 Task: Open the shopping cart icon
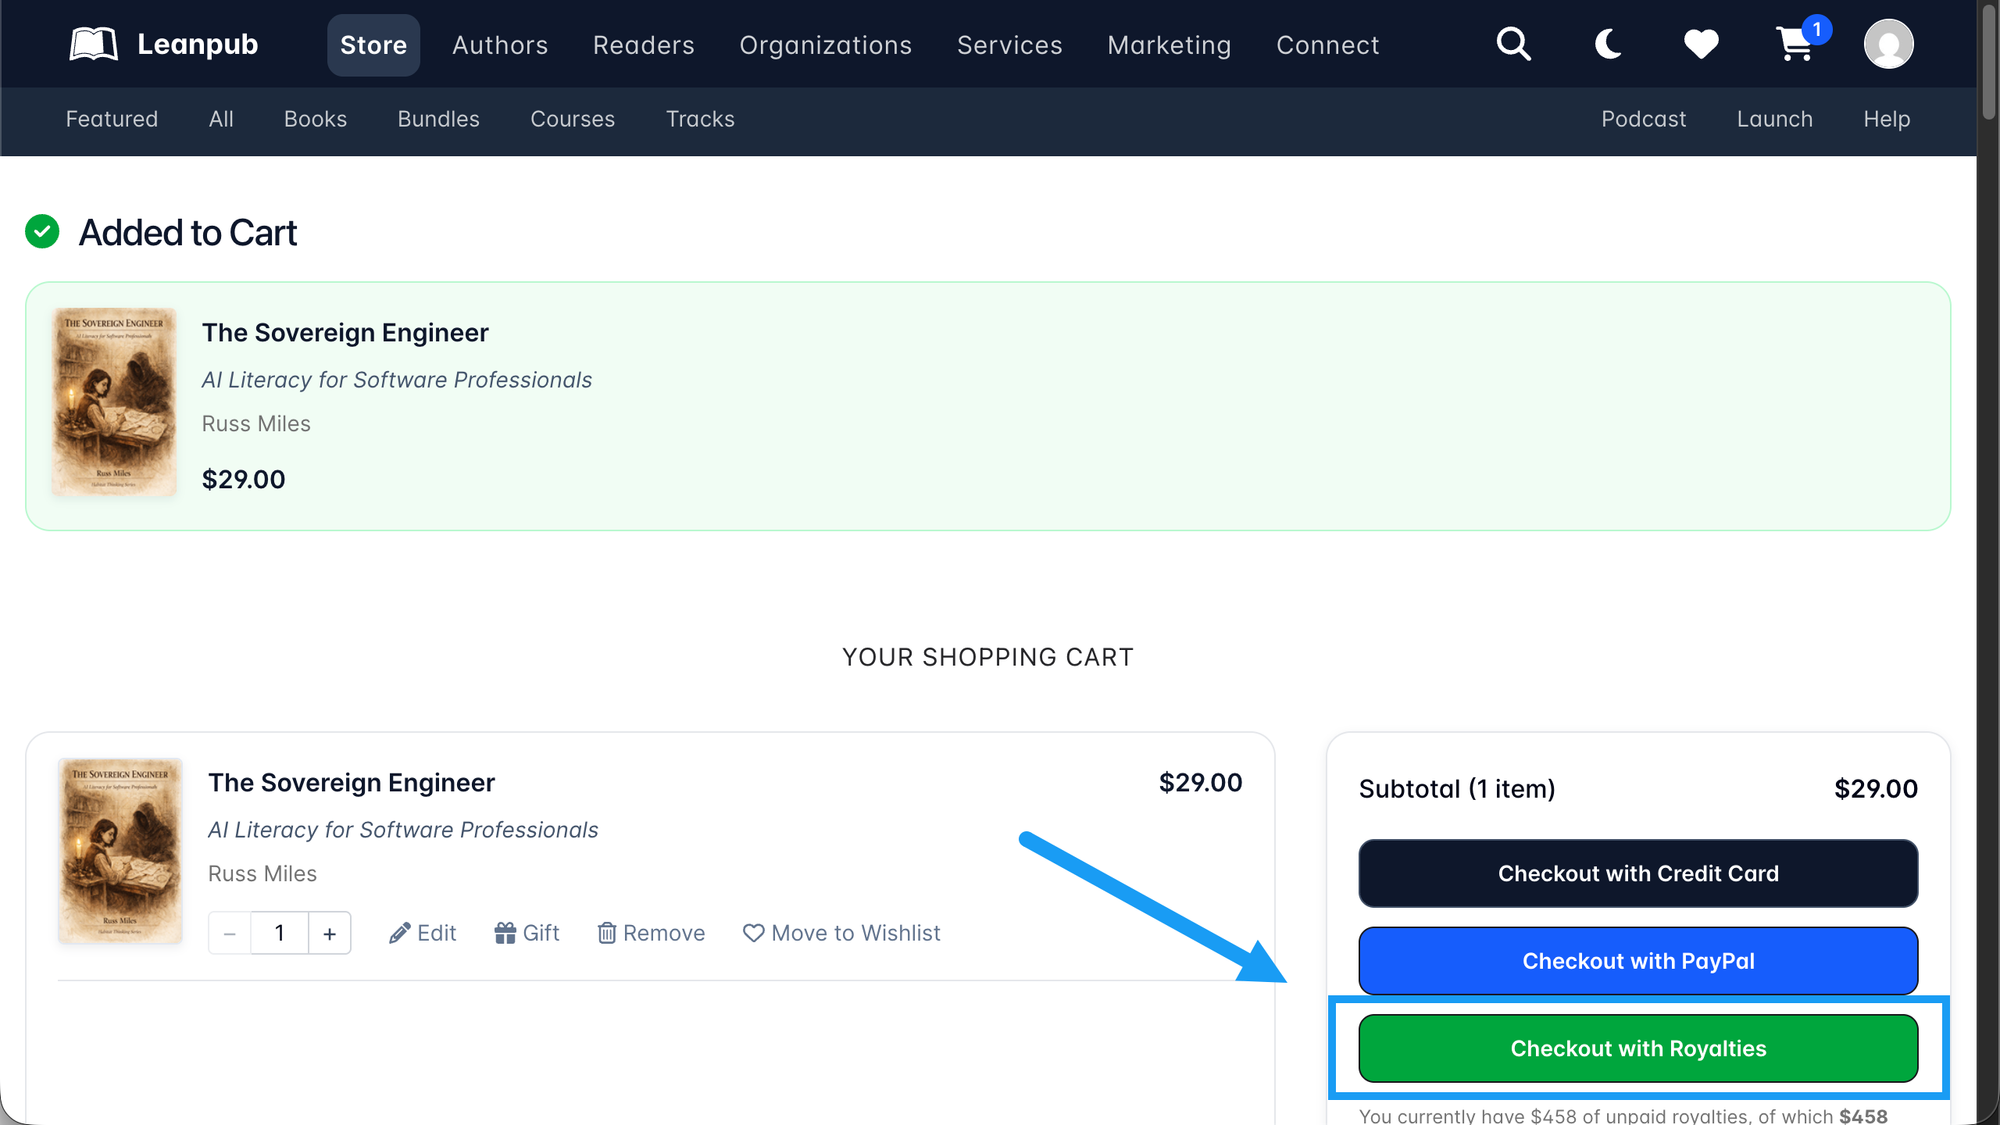(1794, 44)
